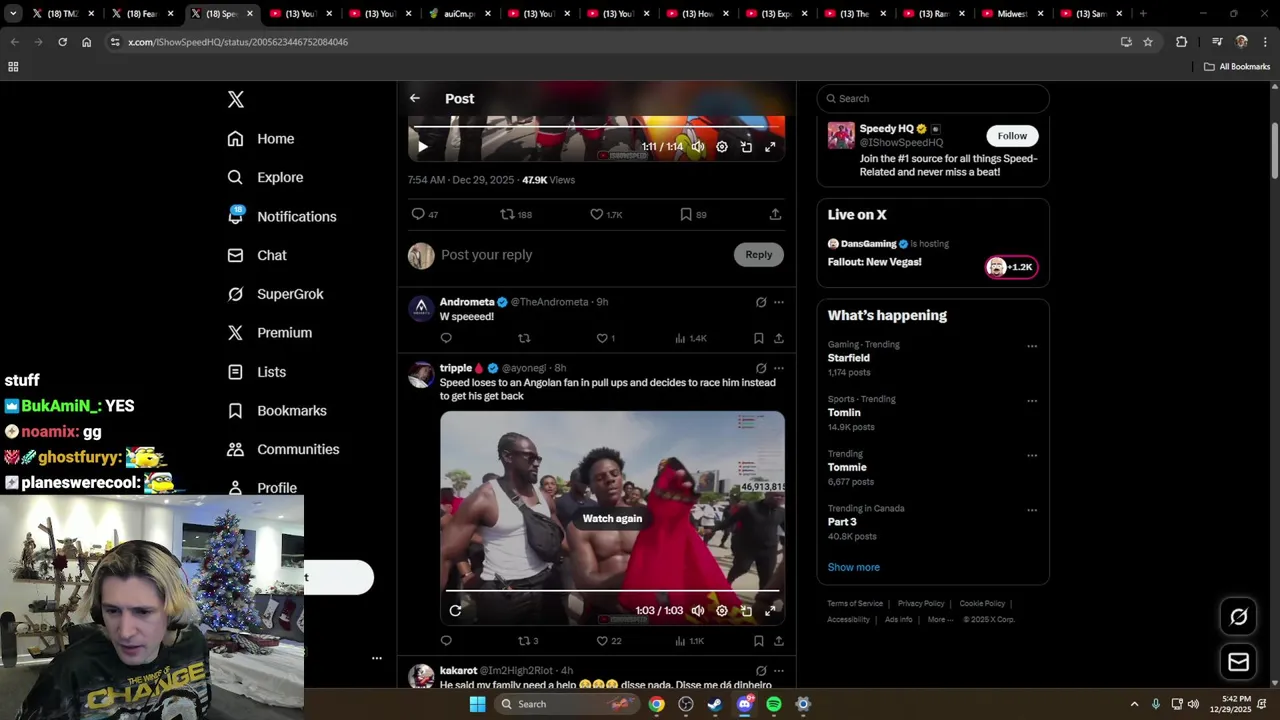This screenshot has width=1280, height=720.
Task: Enter fullscreen on the top video
Action: [770, 147]
